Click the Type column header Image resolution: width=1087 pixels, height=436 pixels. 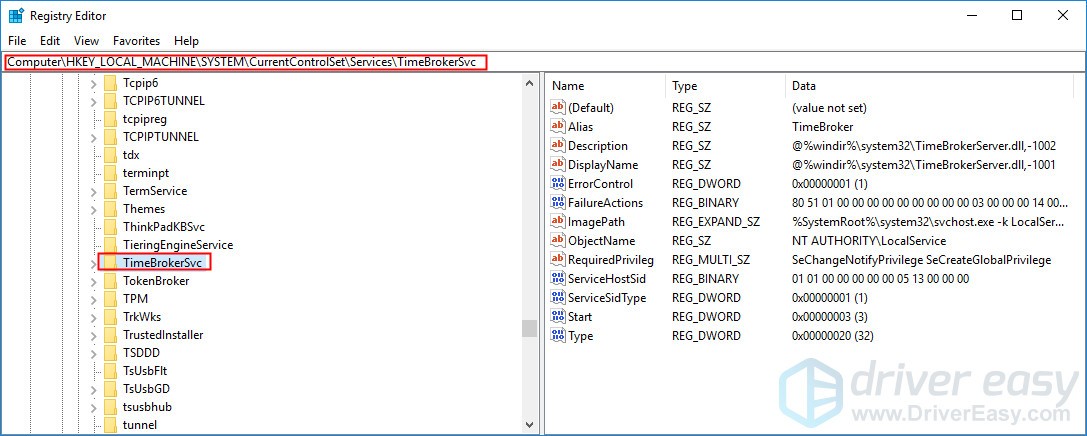[726, 86]
